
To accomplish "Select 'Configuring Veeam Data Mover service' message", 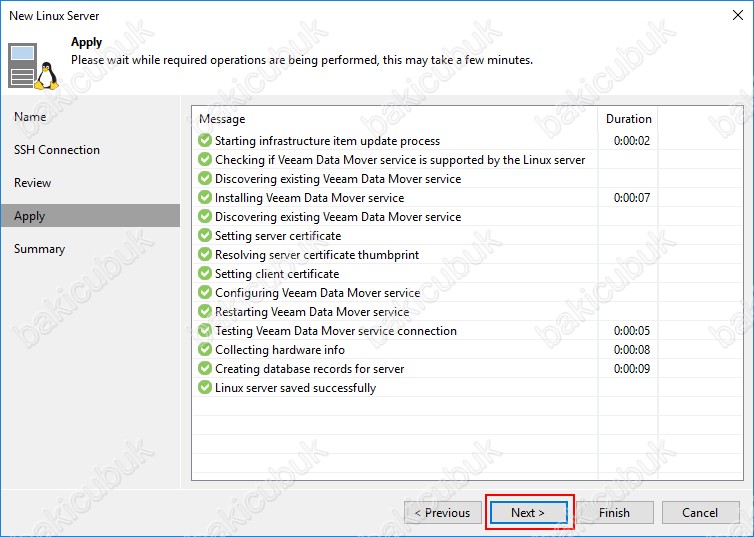I will tap(317, 293).
